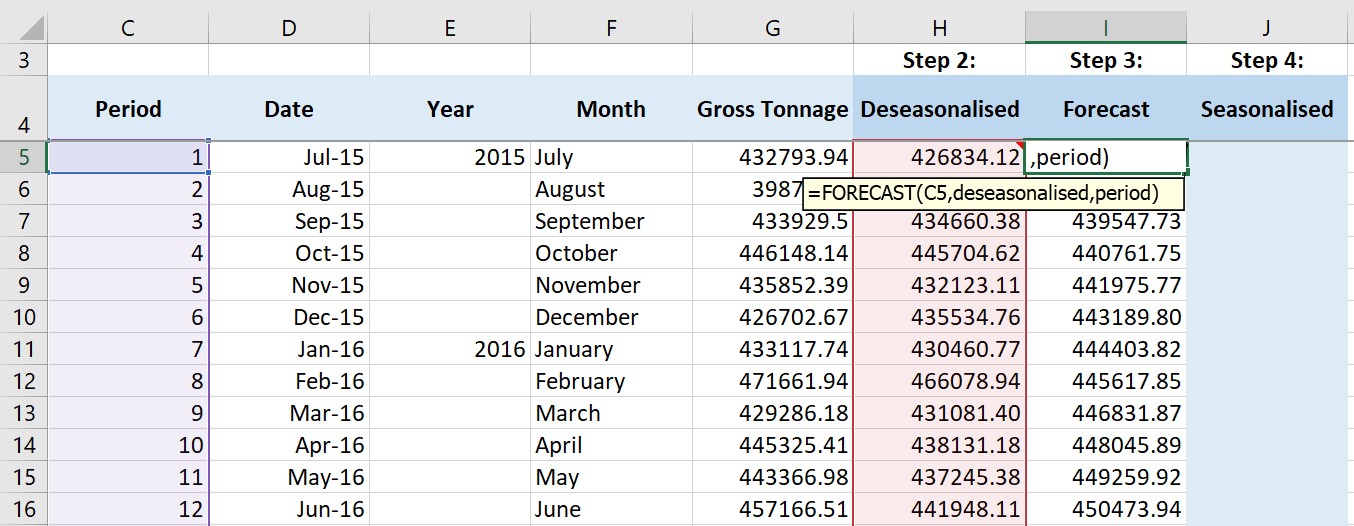The image size is (1354, 526).
Task: Select date cell 'Mar-16'
Action: [x=289, y=413]
